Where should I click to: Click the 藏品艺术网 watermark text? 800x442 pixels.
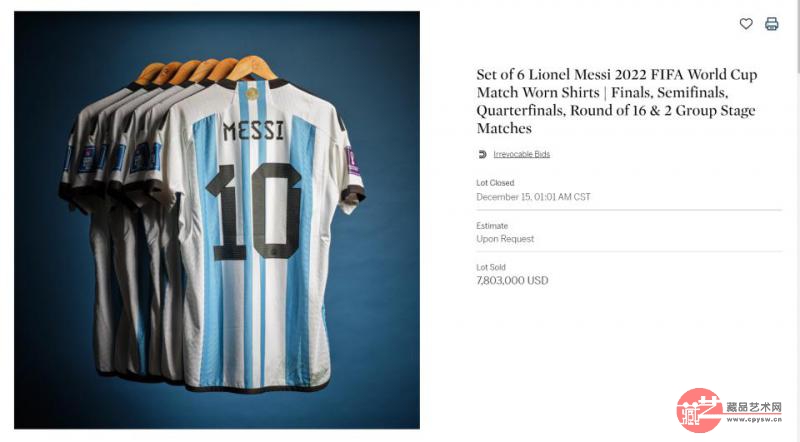coord(754,407)
